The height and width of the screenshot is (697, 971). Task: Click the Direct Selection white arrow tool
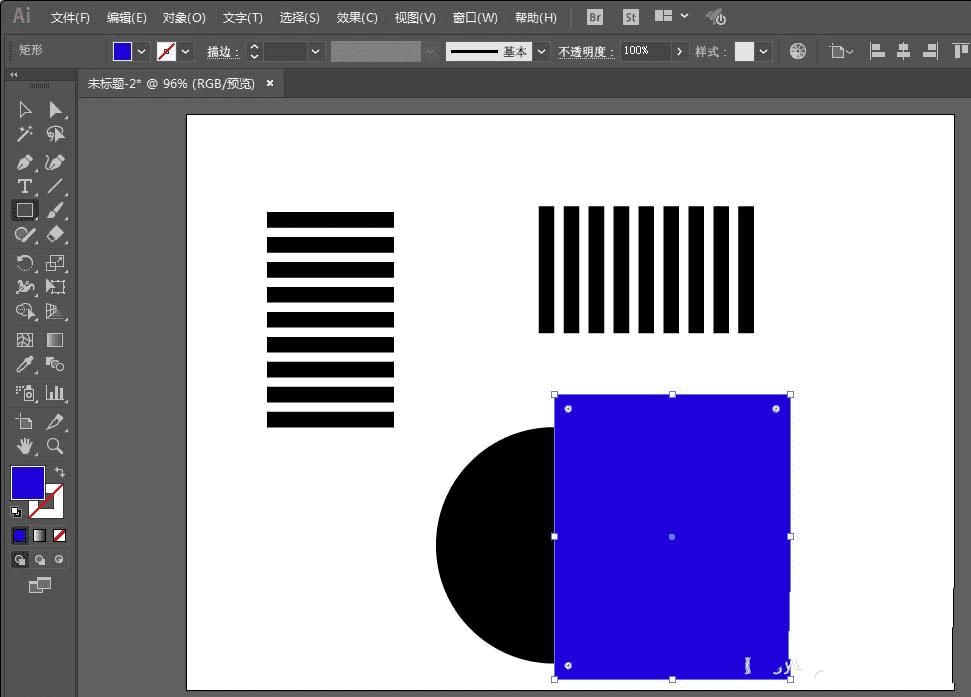coord(55,109)
